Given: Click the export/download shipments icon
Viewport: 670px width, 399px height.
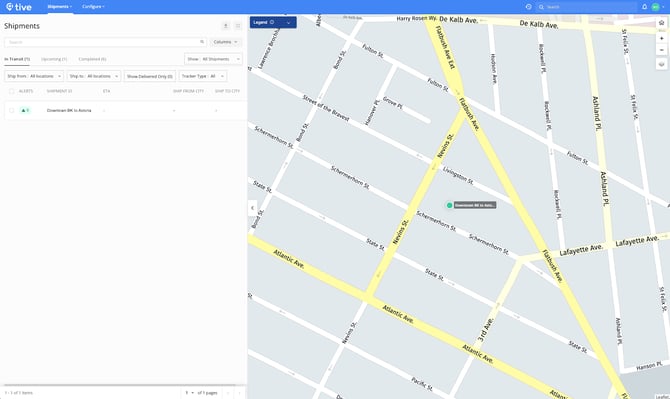Looking at the screenshot, I should (226, 26).
